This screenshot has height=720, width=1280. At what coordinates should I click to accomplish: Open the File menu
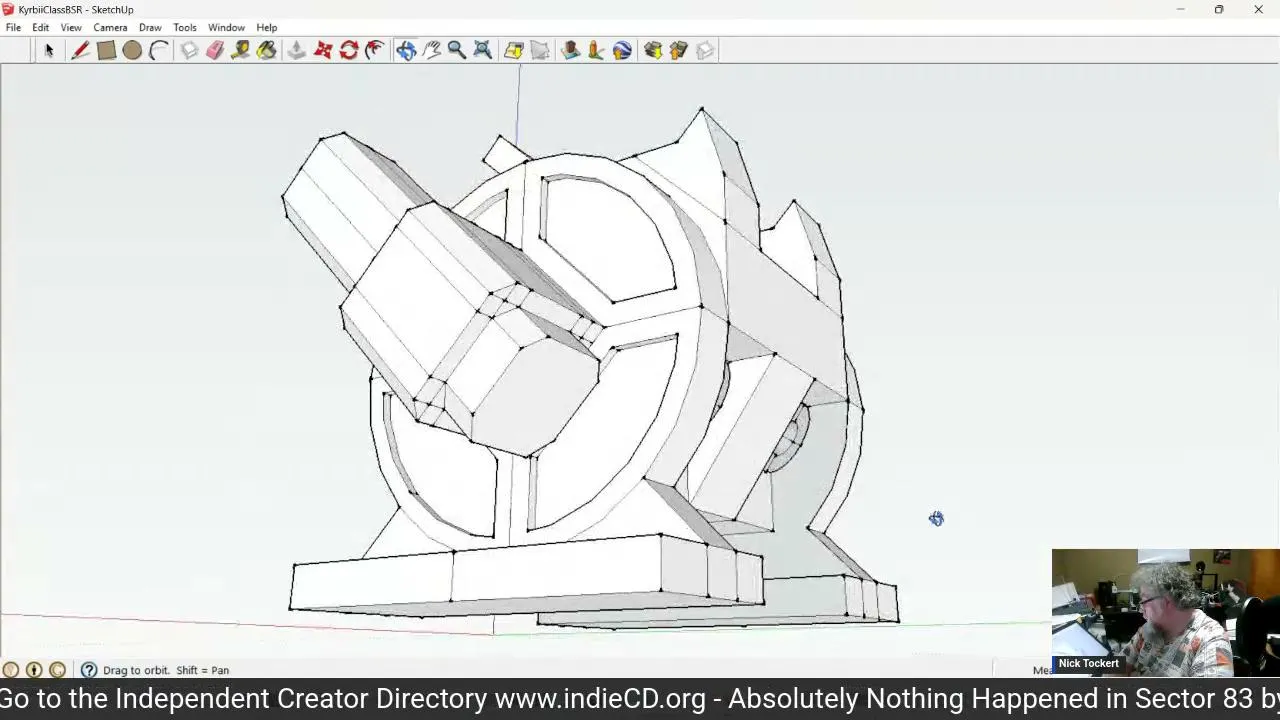13,27
